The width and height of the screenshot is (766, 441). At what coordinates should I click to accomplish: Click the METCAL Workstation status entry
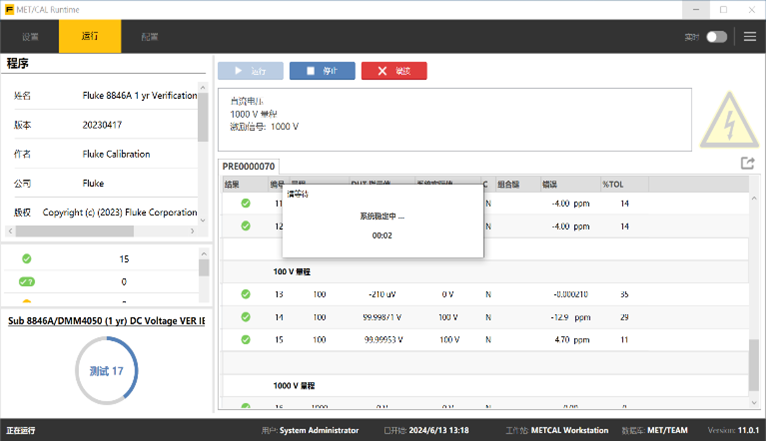click(570, 430)
